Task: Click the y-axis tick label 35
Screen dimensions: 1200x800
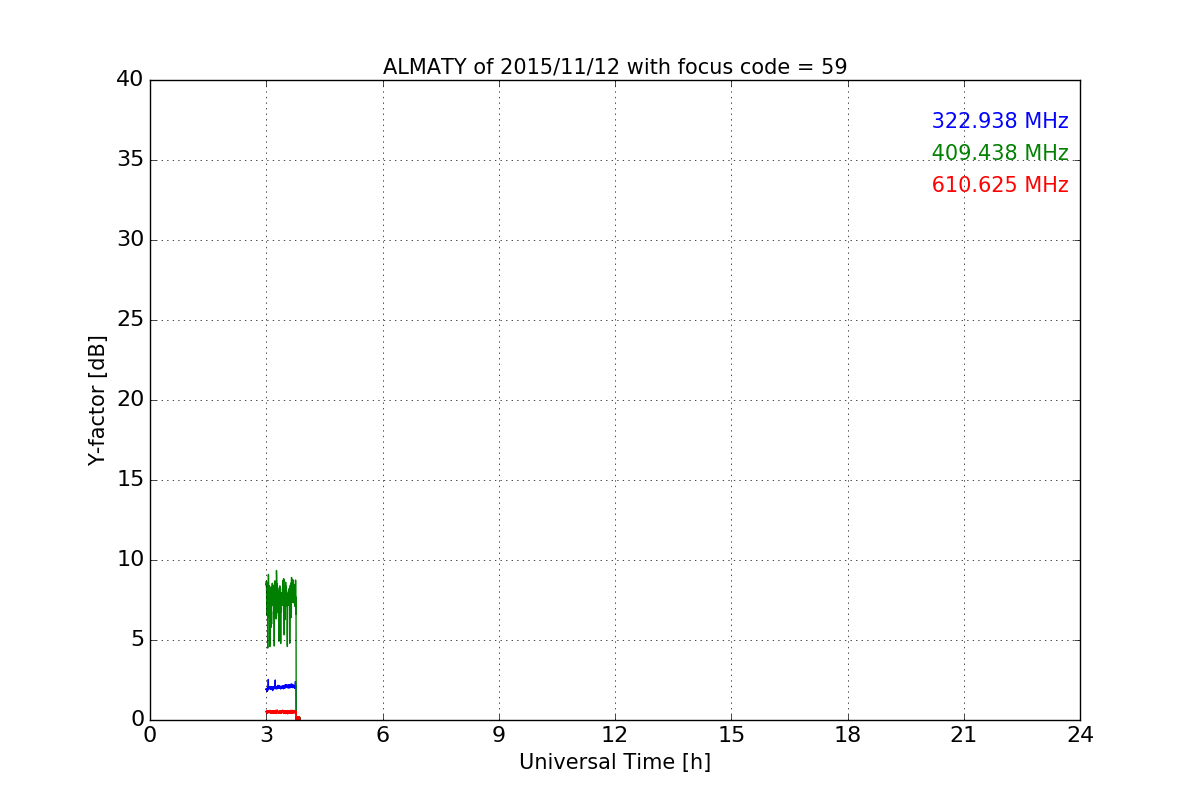Action: pos(130,160)
